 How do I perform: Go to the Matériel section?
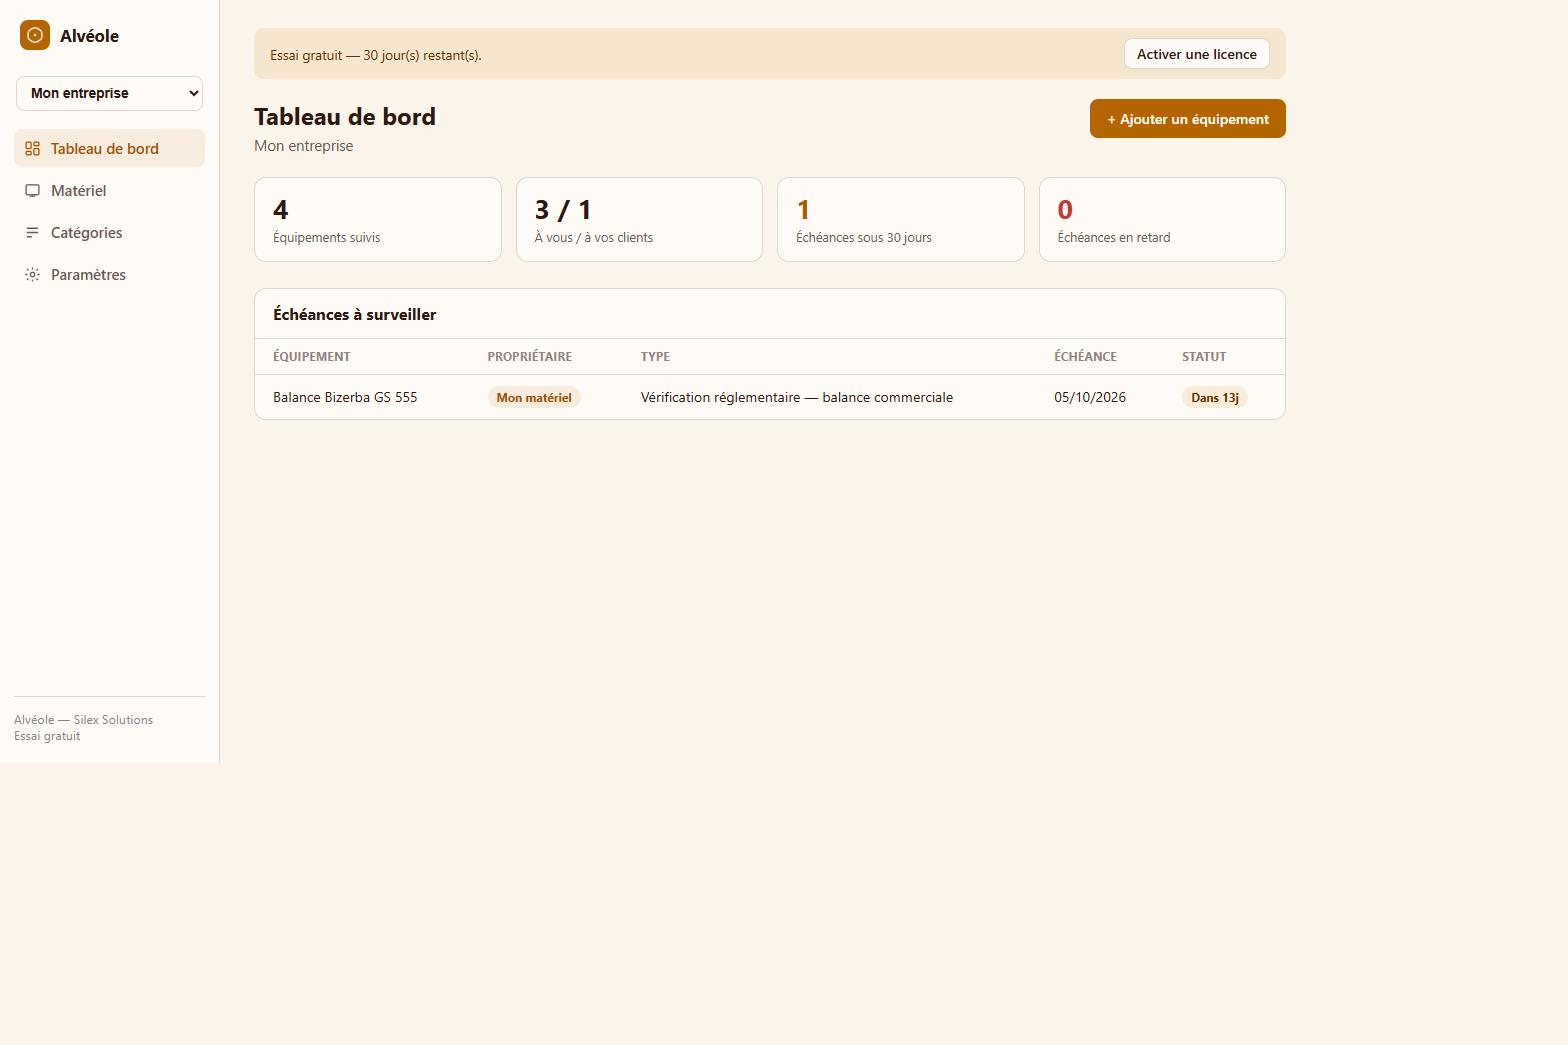click(109, 190)
